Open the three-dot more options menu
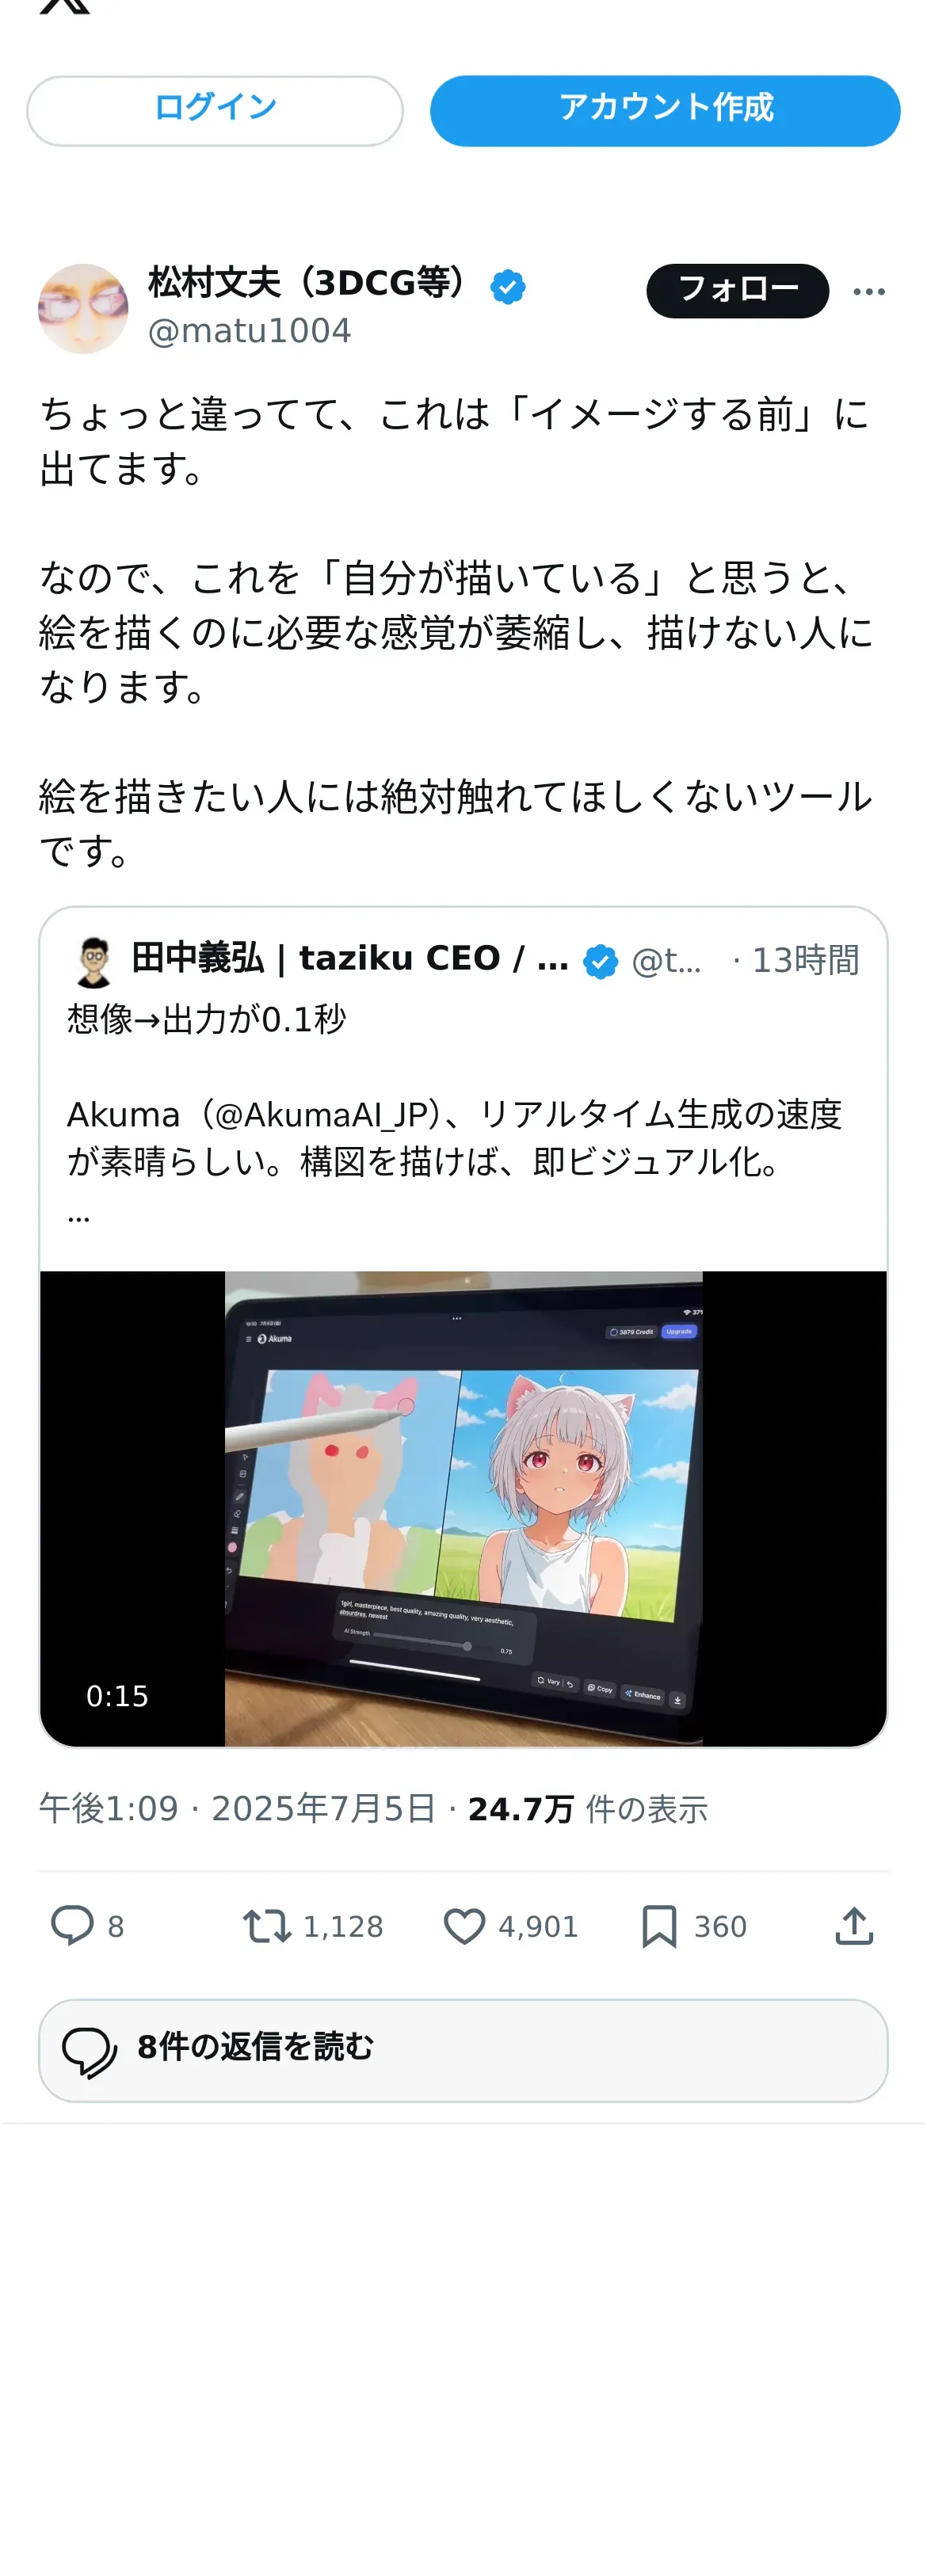 (x=869, y=291)
